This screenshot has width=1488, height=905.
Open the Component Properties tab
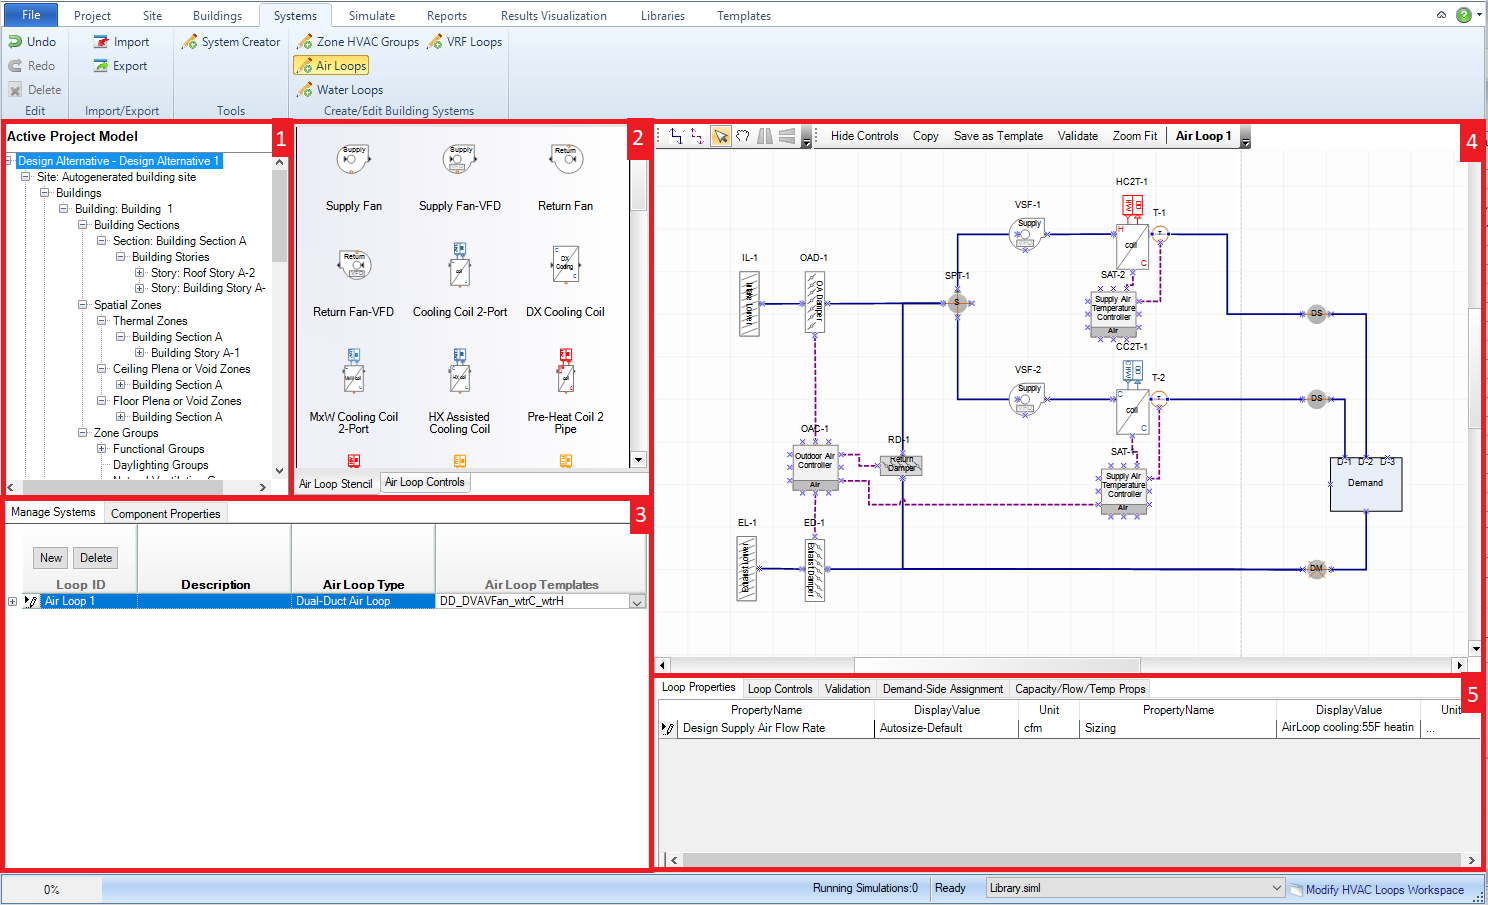(165, 514)
